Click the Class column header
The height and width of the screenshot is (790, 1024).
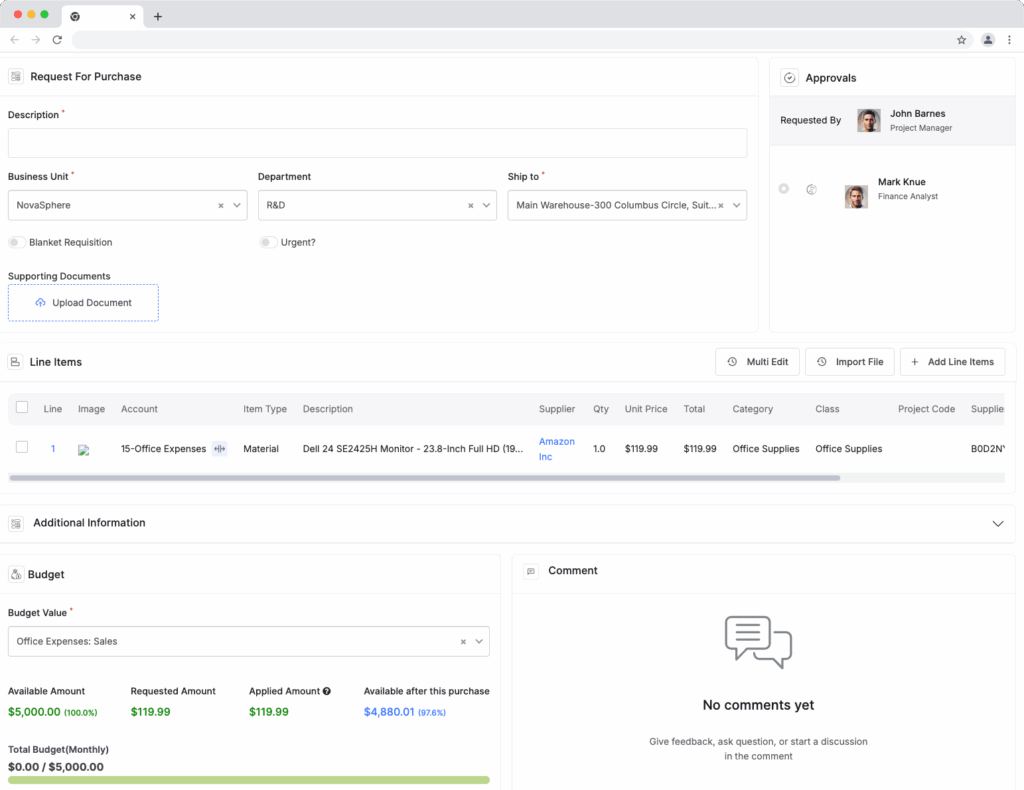827,409
